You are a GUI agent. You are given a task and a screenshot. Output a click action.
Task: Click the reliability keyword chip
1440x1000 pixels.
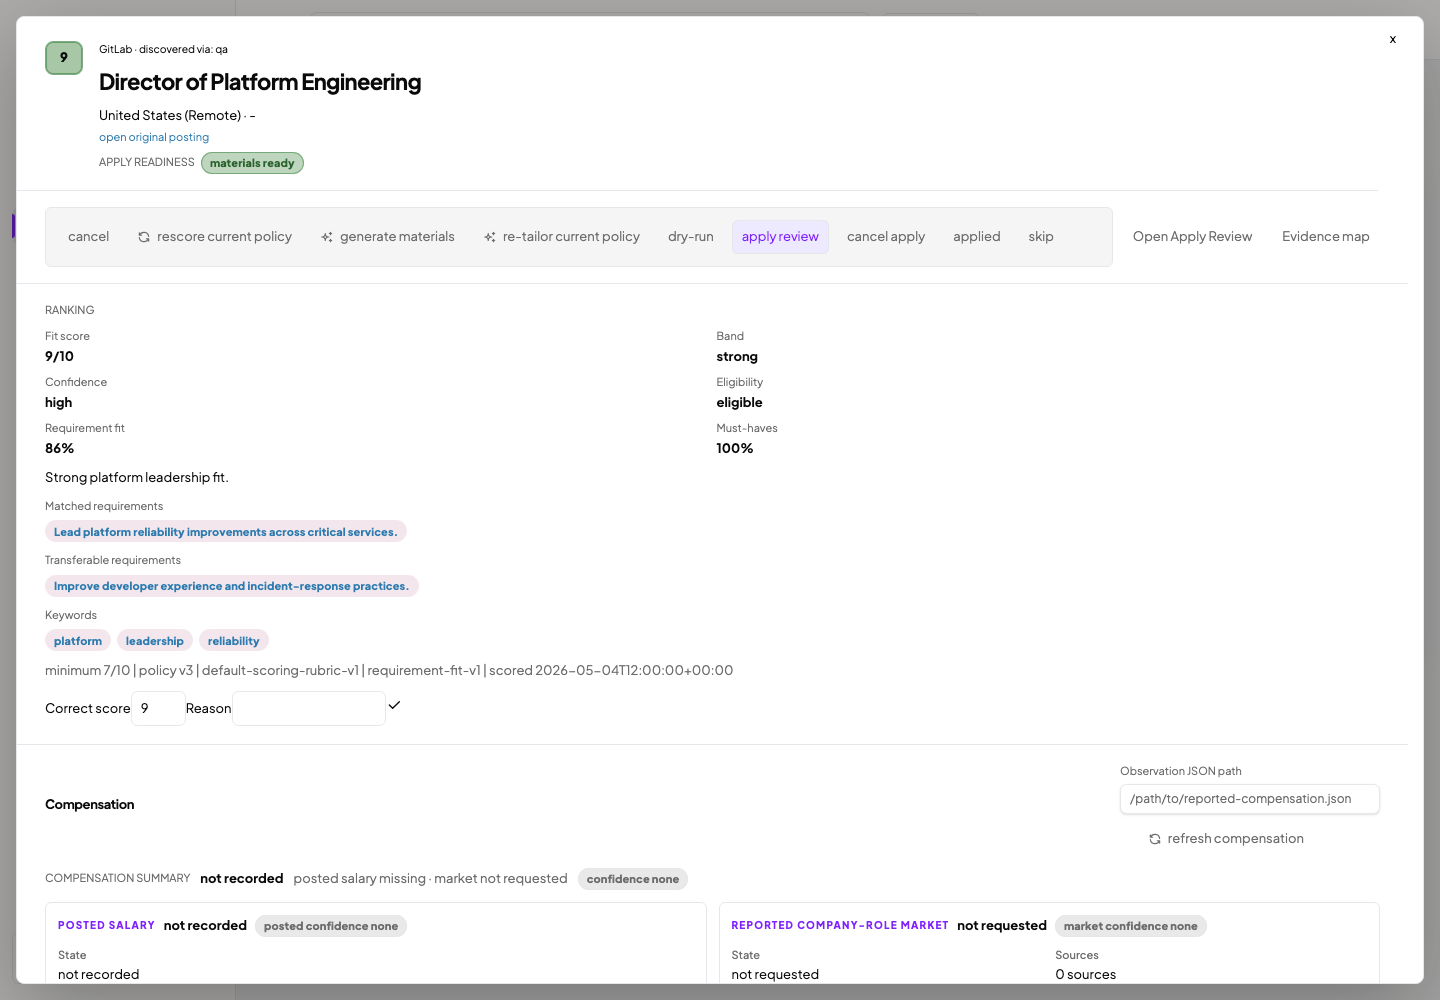pos(234,641)
